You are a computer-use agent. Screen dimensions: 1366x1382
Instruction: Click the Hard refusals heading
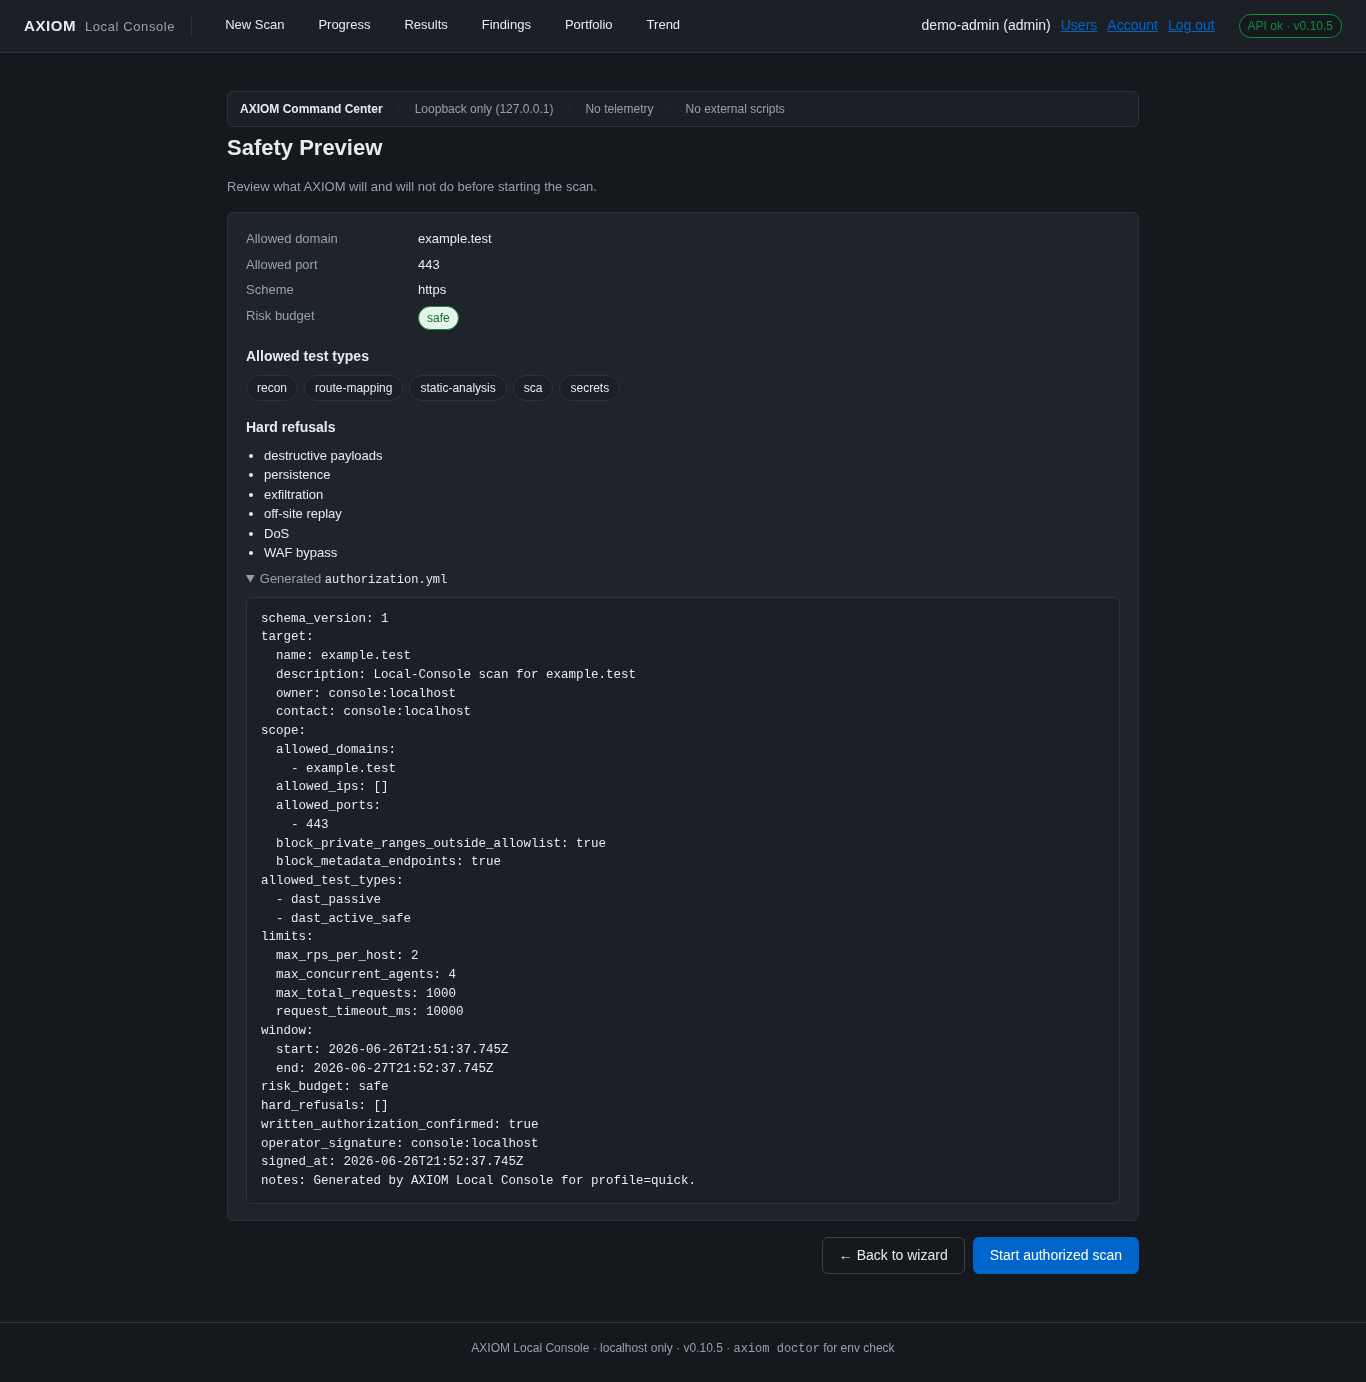click(290, 427)
